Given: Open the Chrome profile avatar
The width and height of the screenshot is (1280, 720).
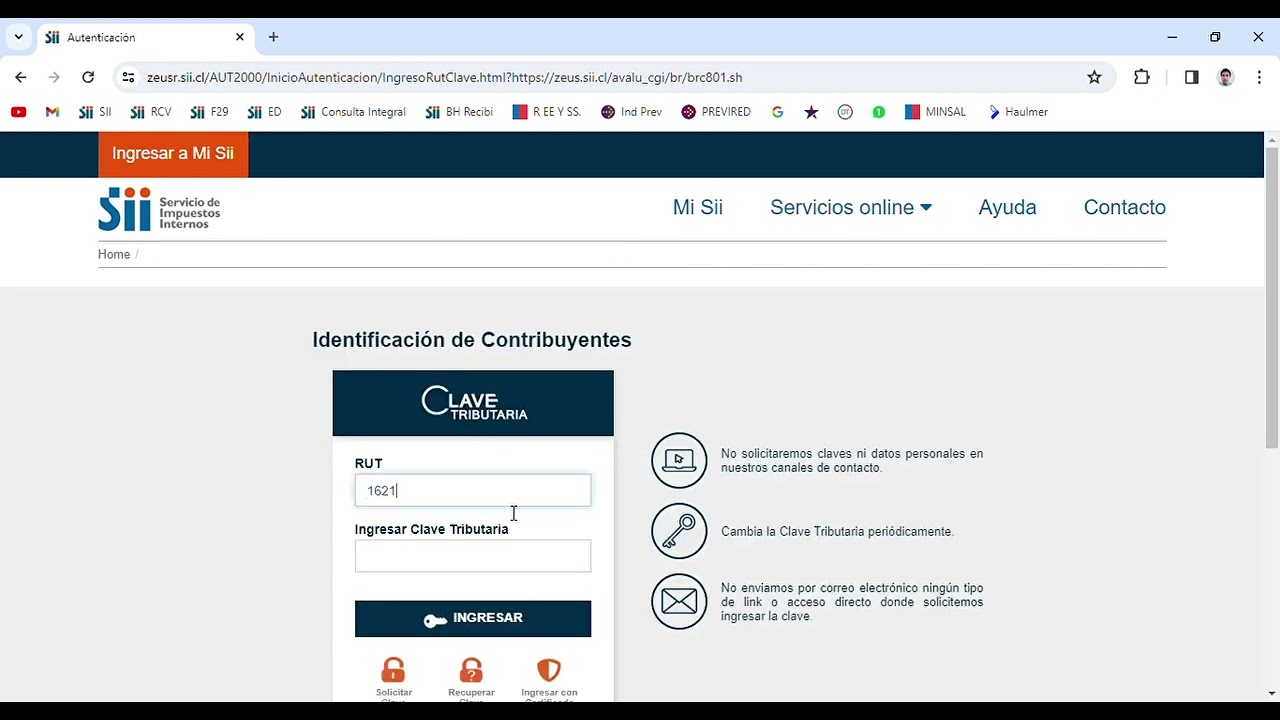Looking at the screenshot, I should [x=1225, y=77].
